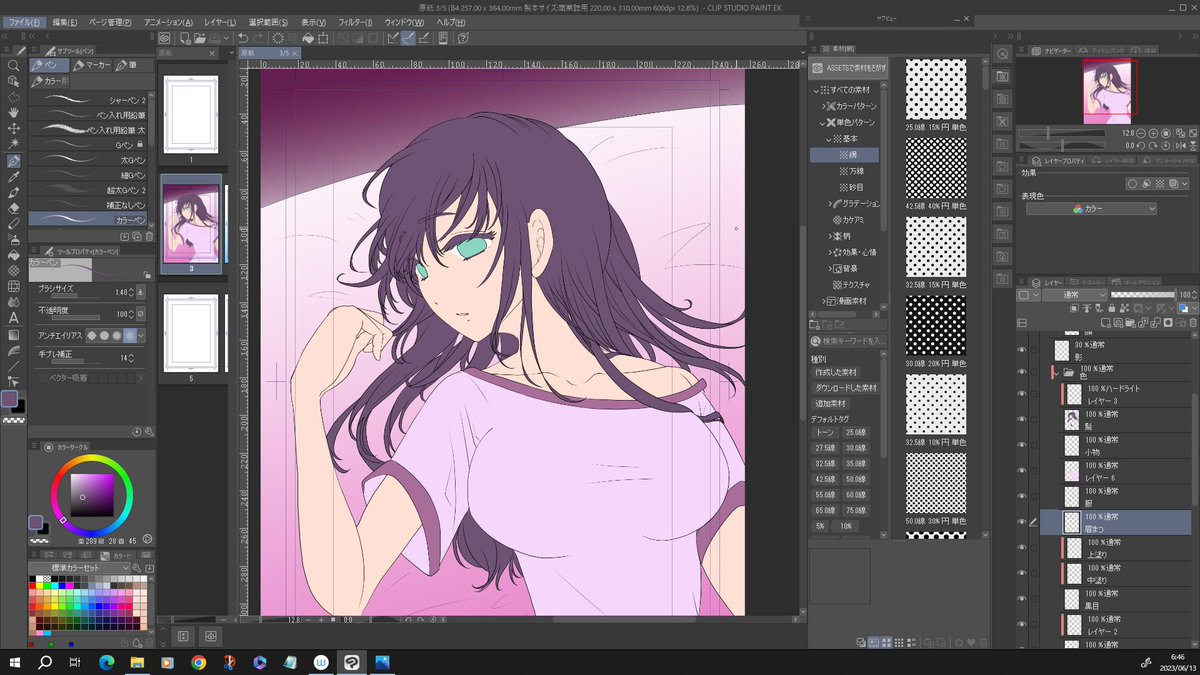Select the Auto select wand tool
The width and height of the screenshot is (1200, 675).
14,144
